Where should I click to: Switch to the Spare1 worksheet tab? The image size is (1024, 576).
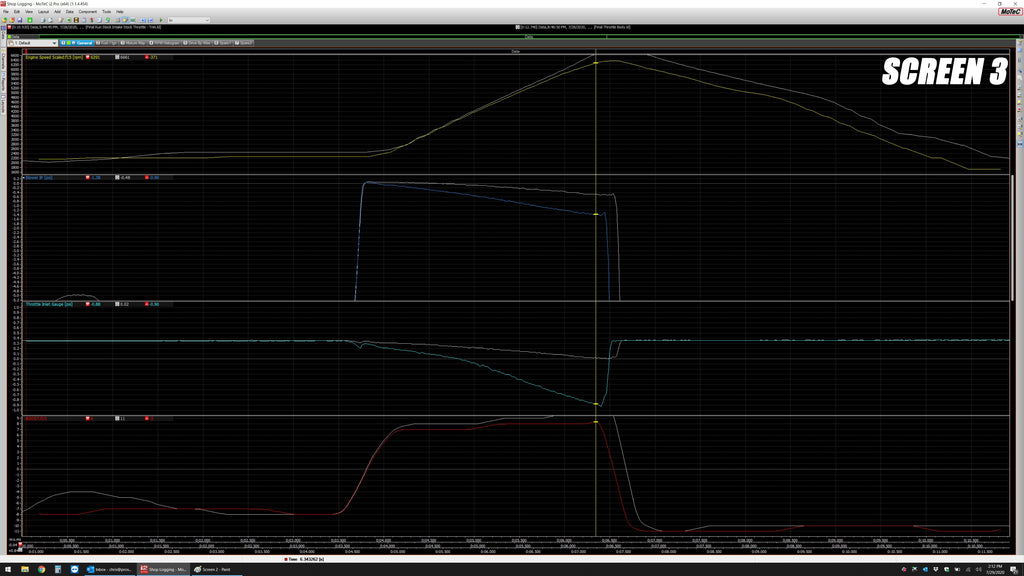pyautogui.click(x=223, y=43)
